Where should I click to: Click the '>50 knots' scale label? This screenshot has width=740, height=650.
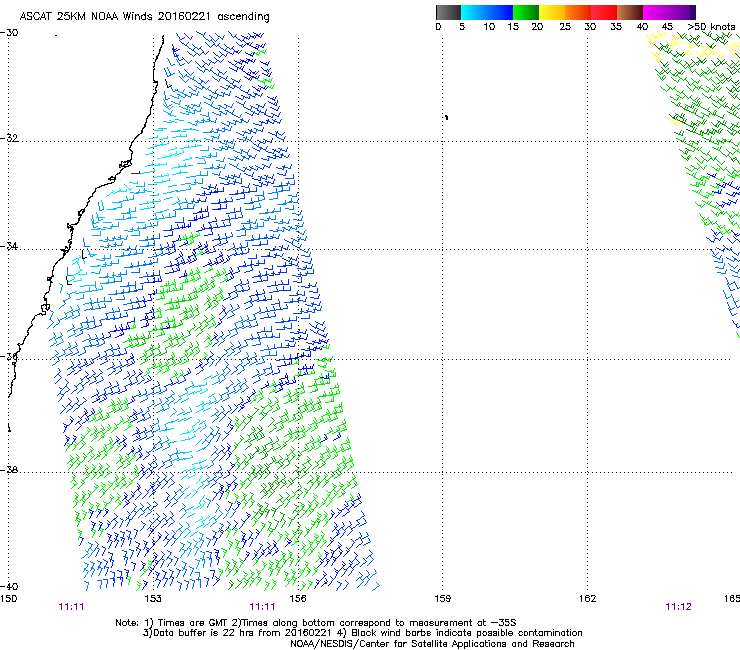711,27
